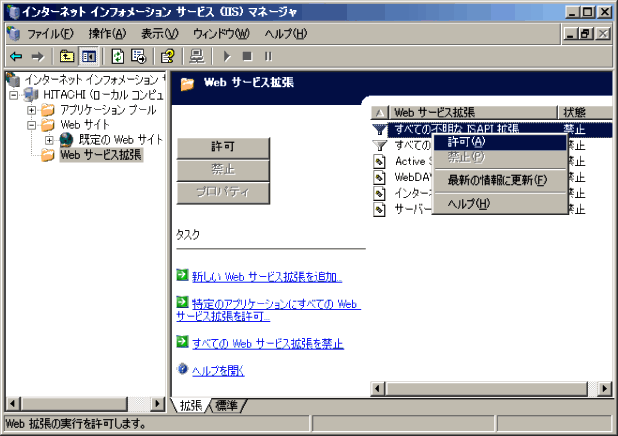Click the 状態 column header
618x436 pixels.
586,113
